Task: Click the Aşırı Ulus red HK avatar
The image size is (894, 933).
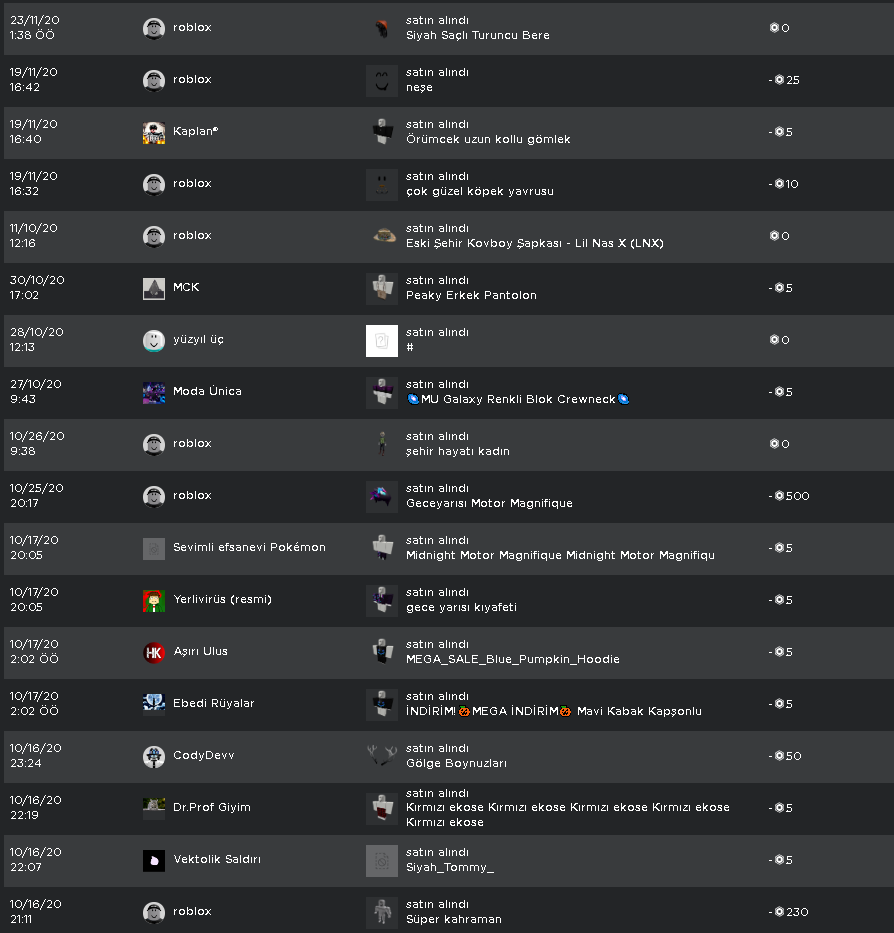Action: pyautogui.click(x=154, y=652)
